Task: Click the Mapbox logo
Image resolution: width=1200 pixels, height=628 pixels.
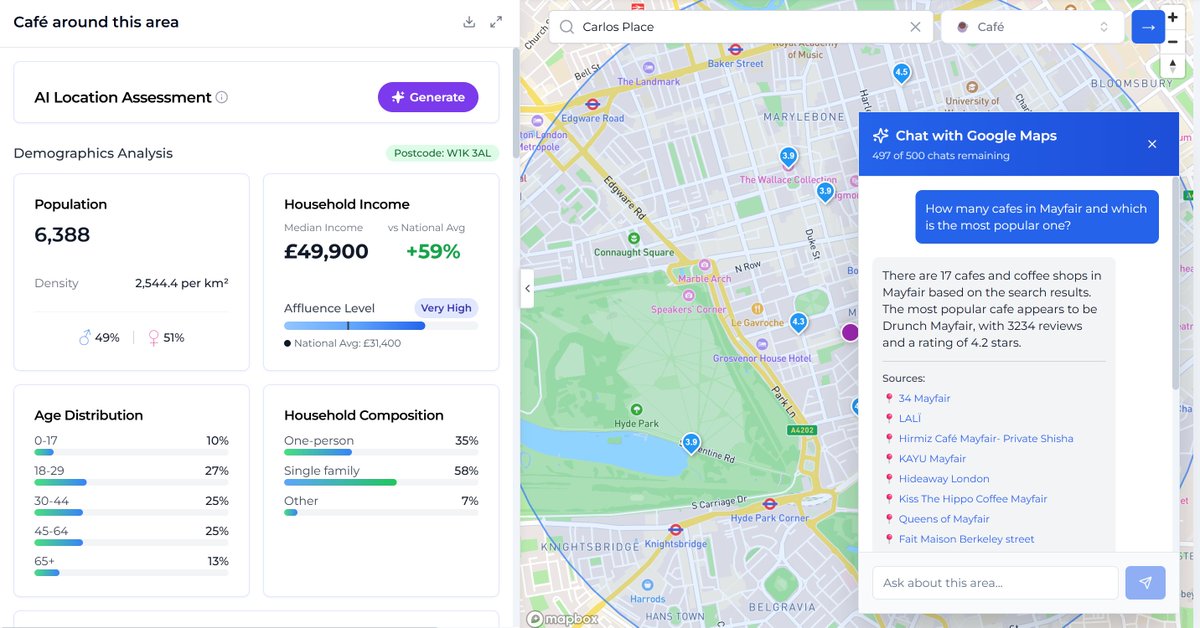Action: (563, 618)
